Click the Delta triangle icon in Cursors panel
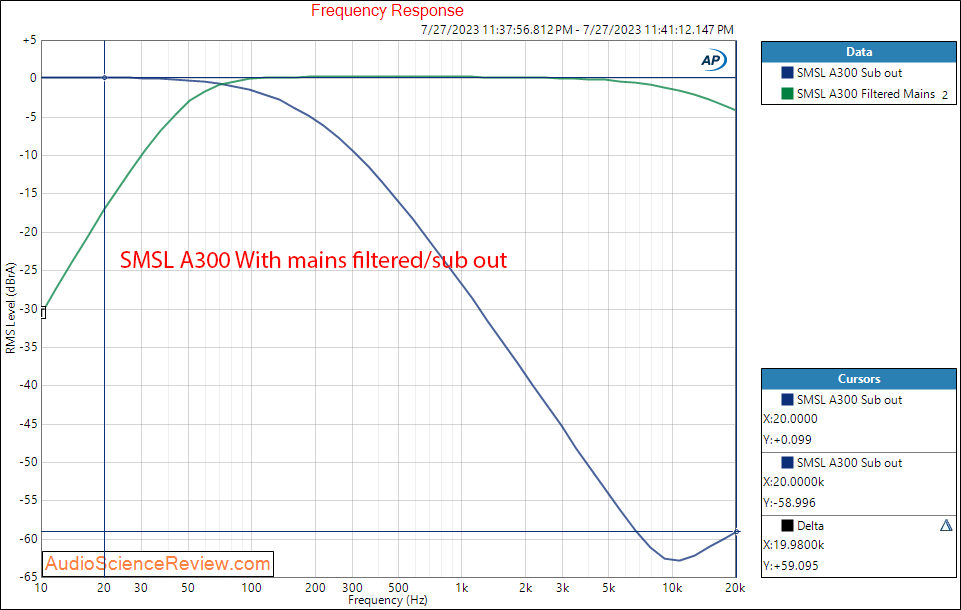Image resolution: width=961 pixels, height=610 pixels. click(x=946, y=525)
